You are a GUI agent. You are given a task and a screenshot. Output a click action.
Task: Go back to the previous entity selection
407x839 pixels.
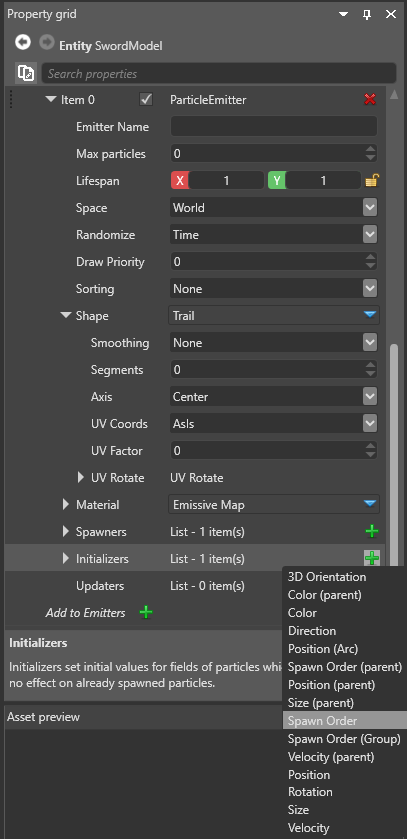pyautogui.click(x=22, y=42)
